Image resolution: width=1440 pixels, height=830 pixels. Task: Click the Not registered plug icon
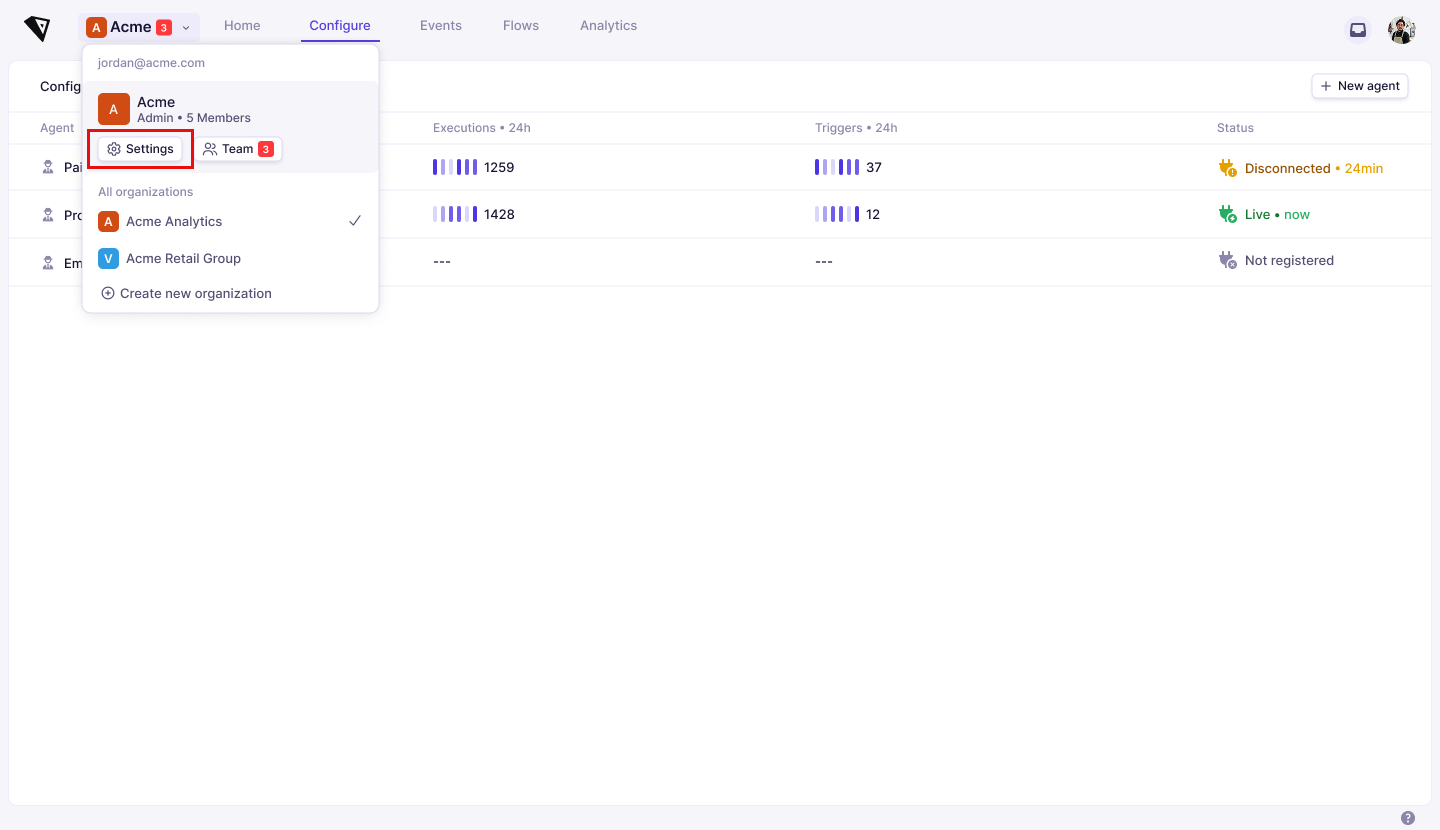click(x=1227, y=260)
